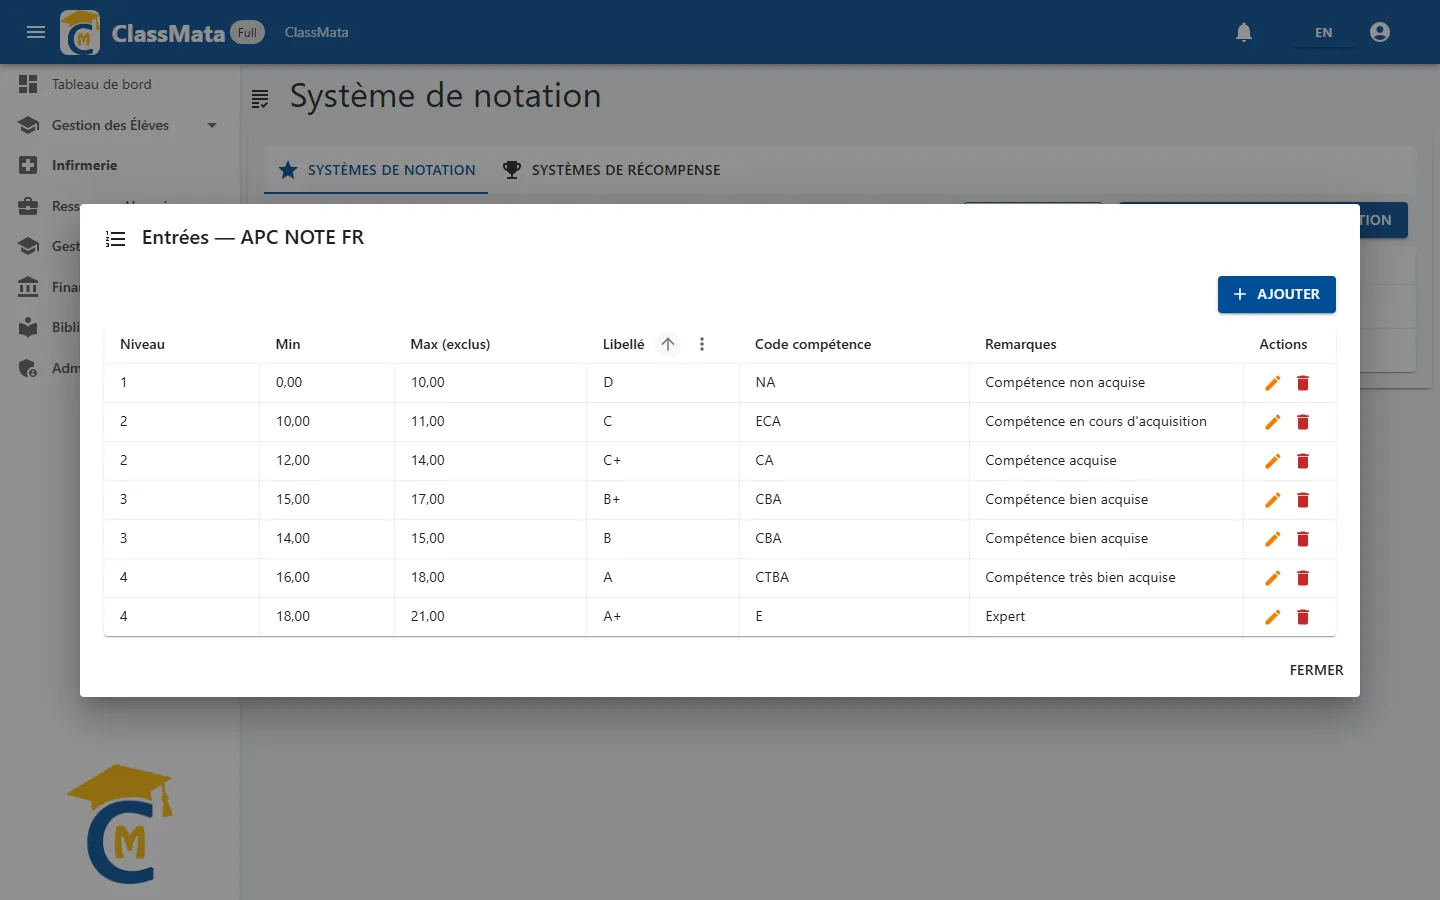Edit the ECA competence row
Screen dimensions: 1440x900
(1272, 422)
